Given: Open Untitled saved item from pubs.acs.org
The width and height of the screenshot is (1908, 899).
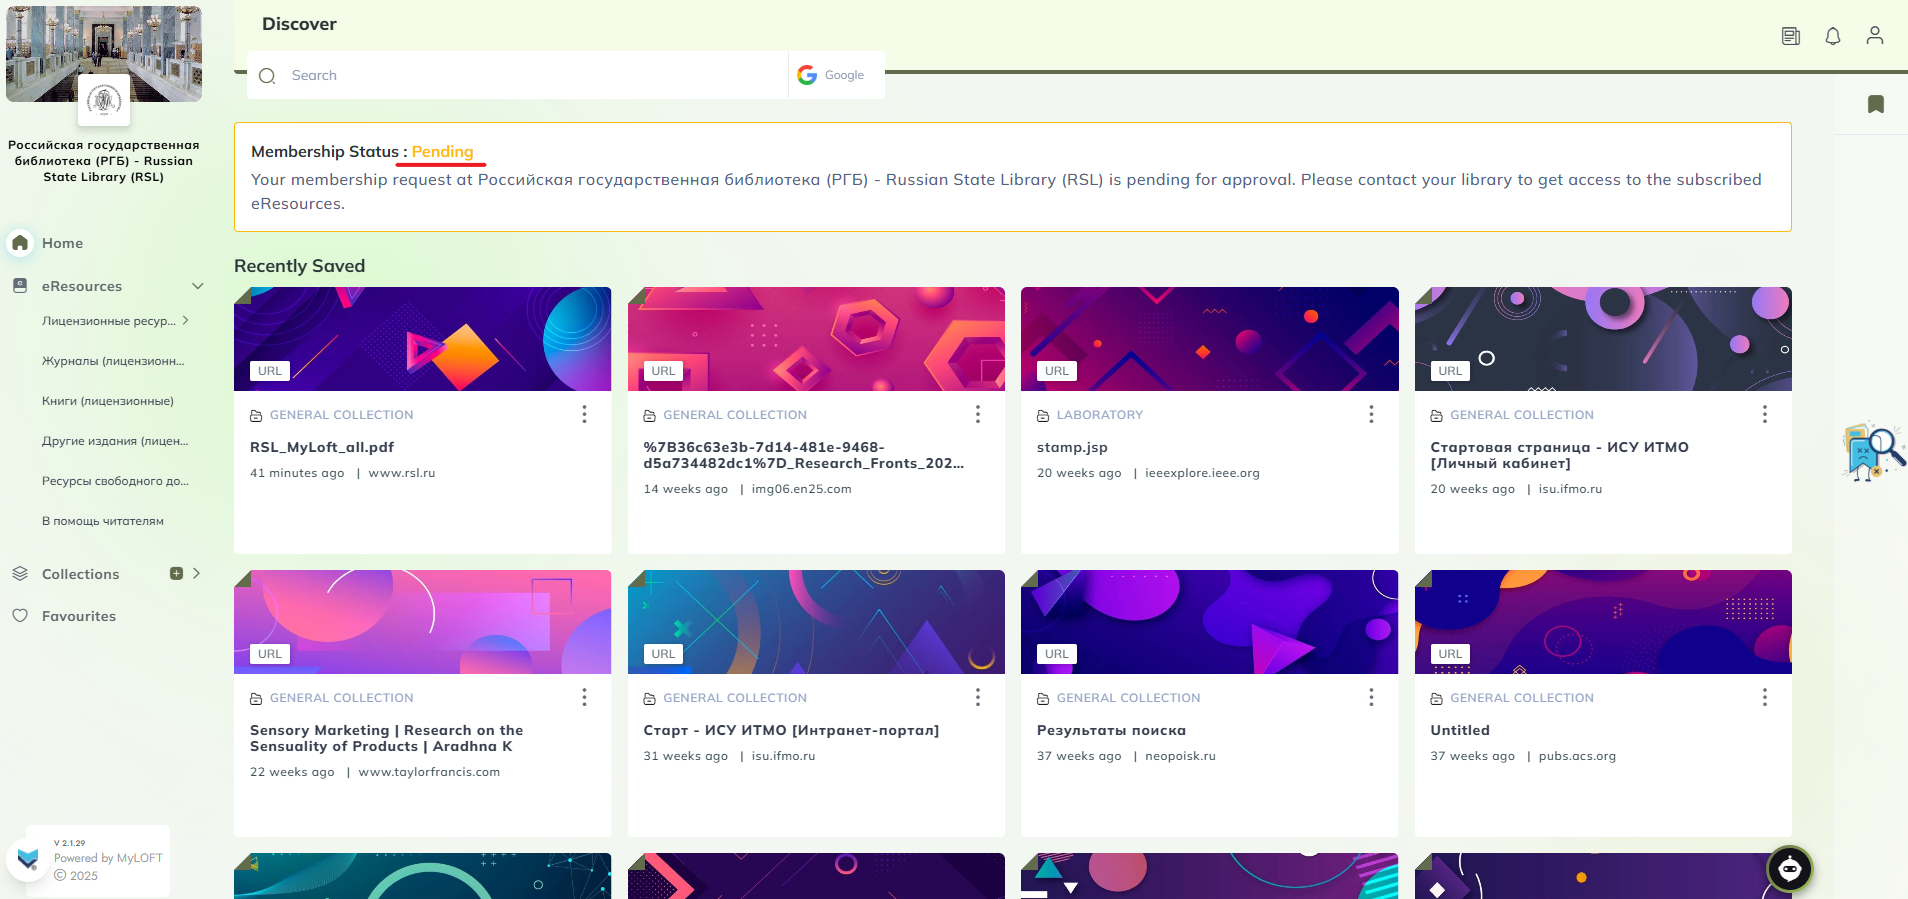Looking at the screenshot, I should (1460, 730).
